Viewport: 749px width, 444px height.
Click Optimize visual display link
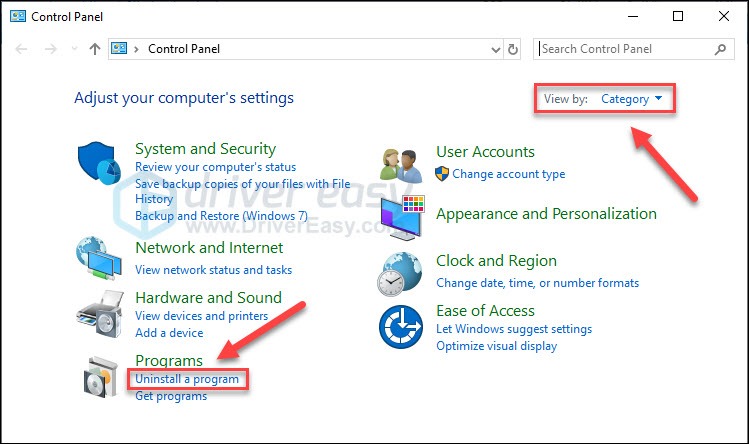[x=496, y=346]
